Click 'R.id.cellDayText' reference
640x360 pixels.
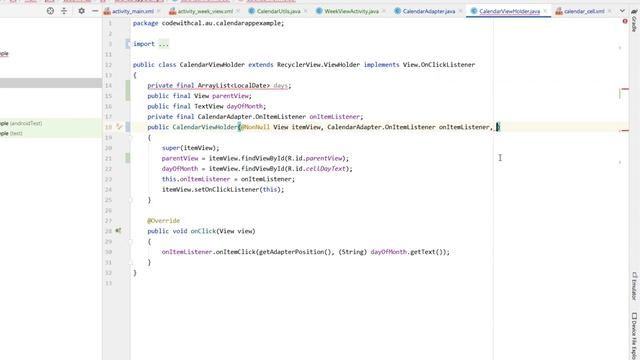(x=317, y=169)
